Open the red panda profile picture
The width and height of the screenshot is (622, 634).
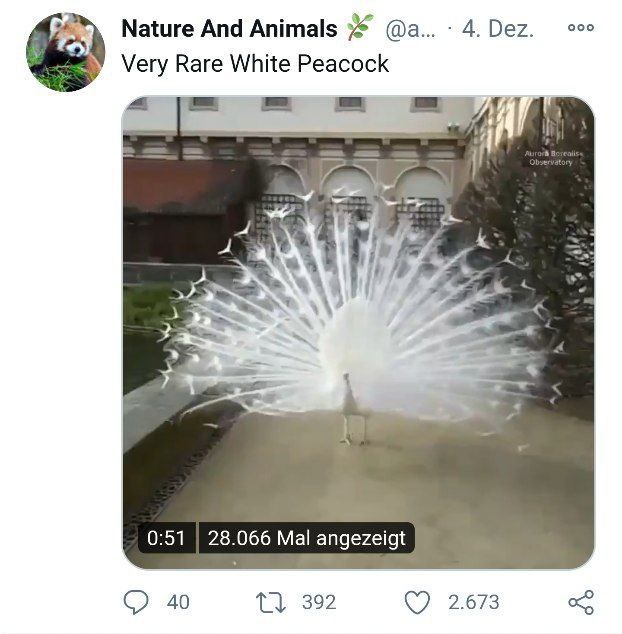(66, 52)
